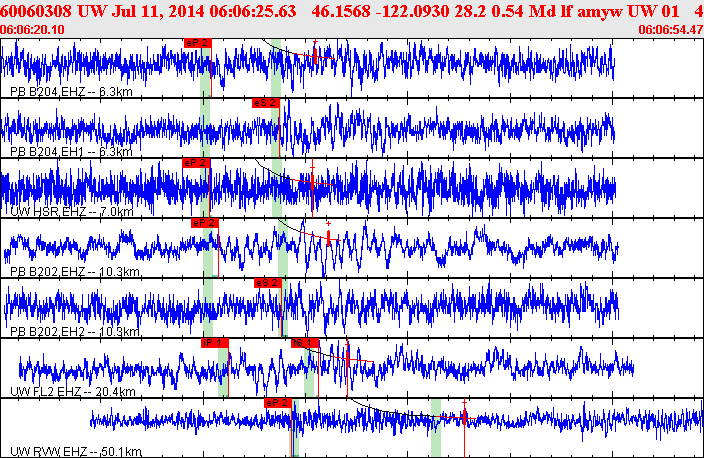
Task: Click the PB B202.EHZ 10.3km station label
Action: 73,272
